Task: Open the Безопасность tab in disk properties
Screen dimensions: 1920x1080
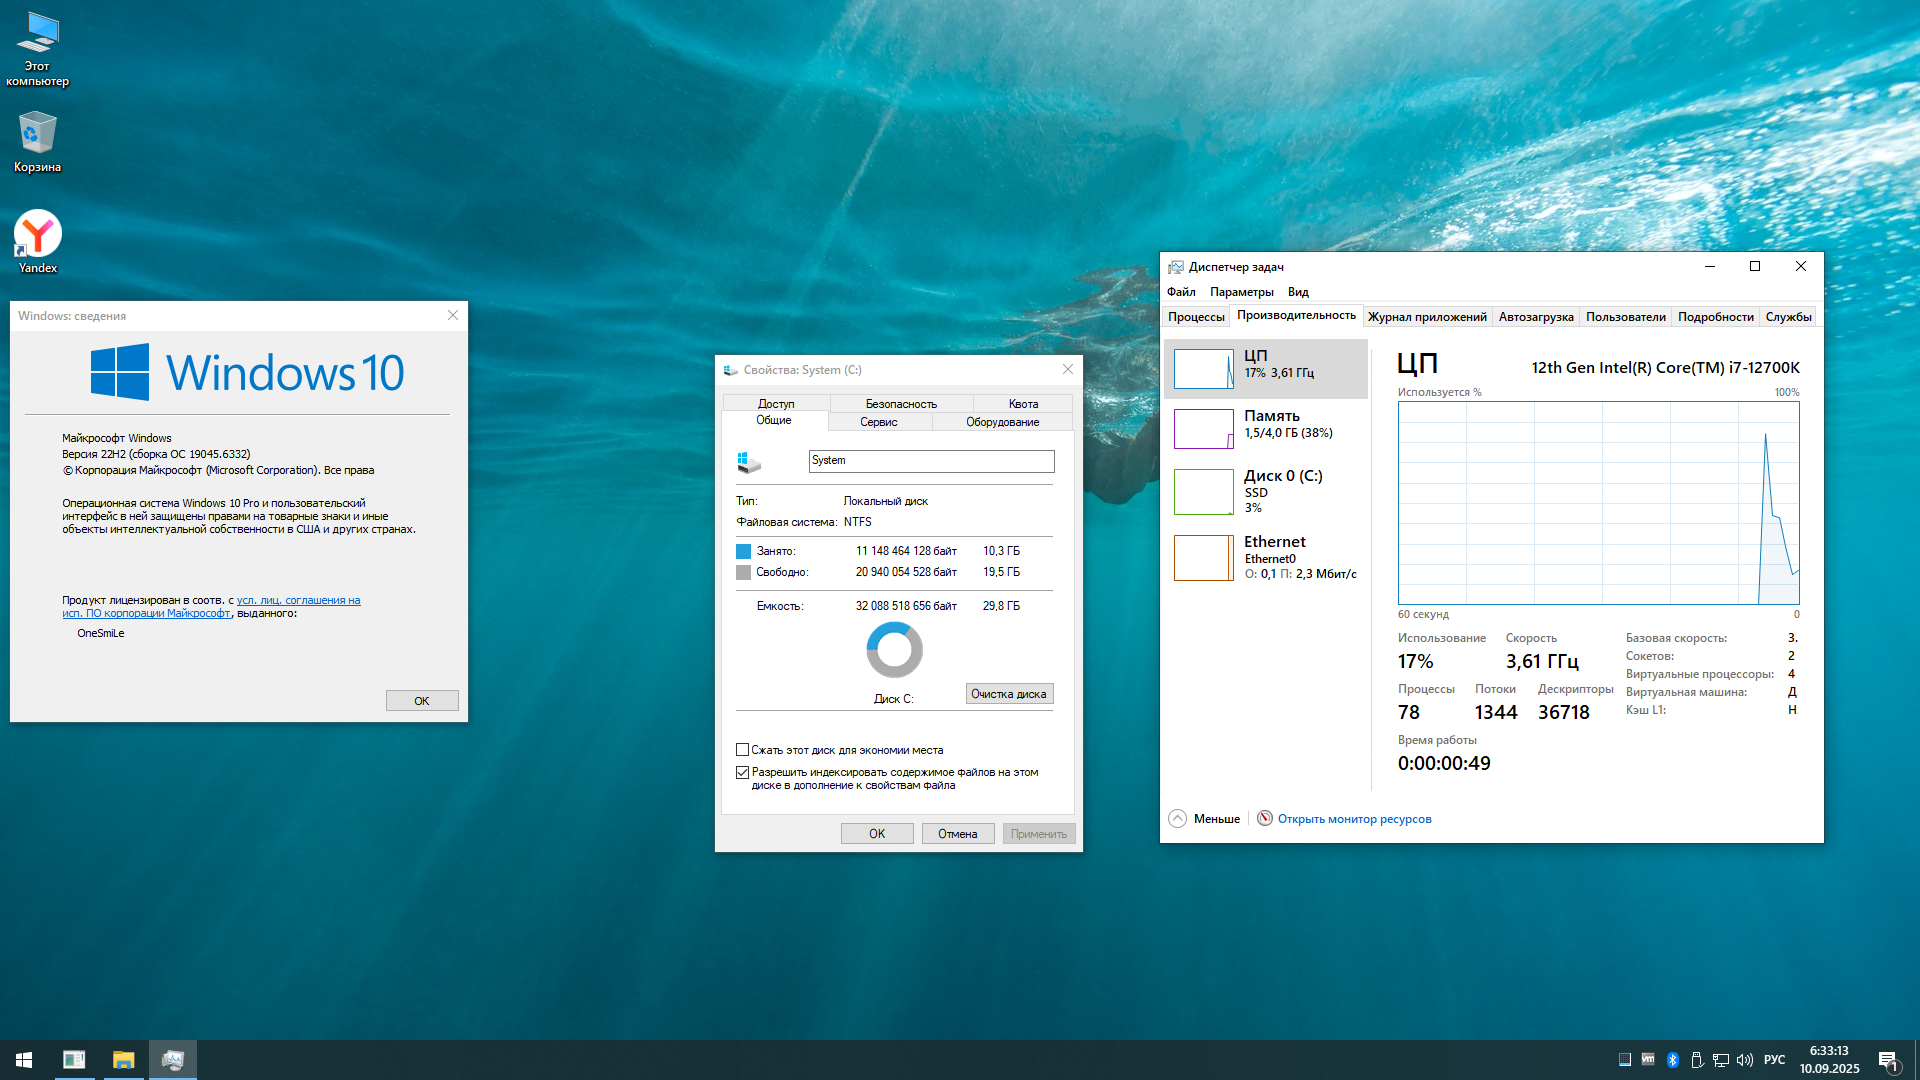Action: click(x=901, y=404)
